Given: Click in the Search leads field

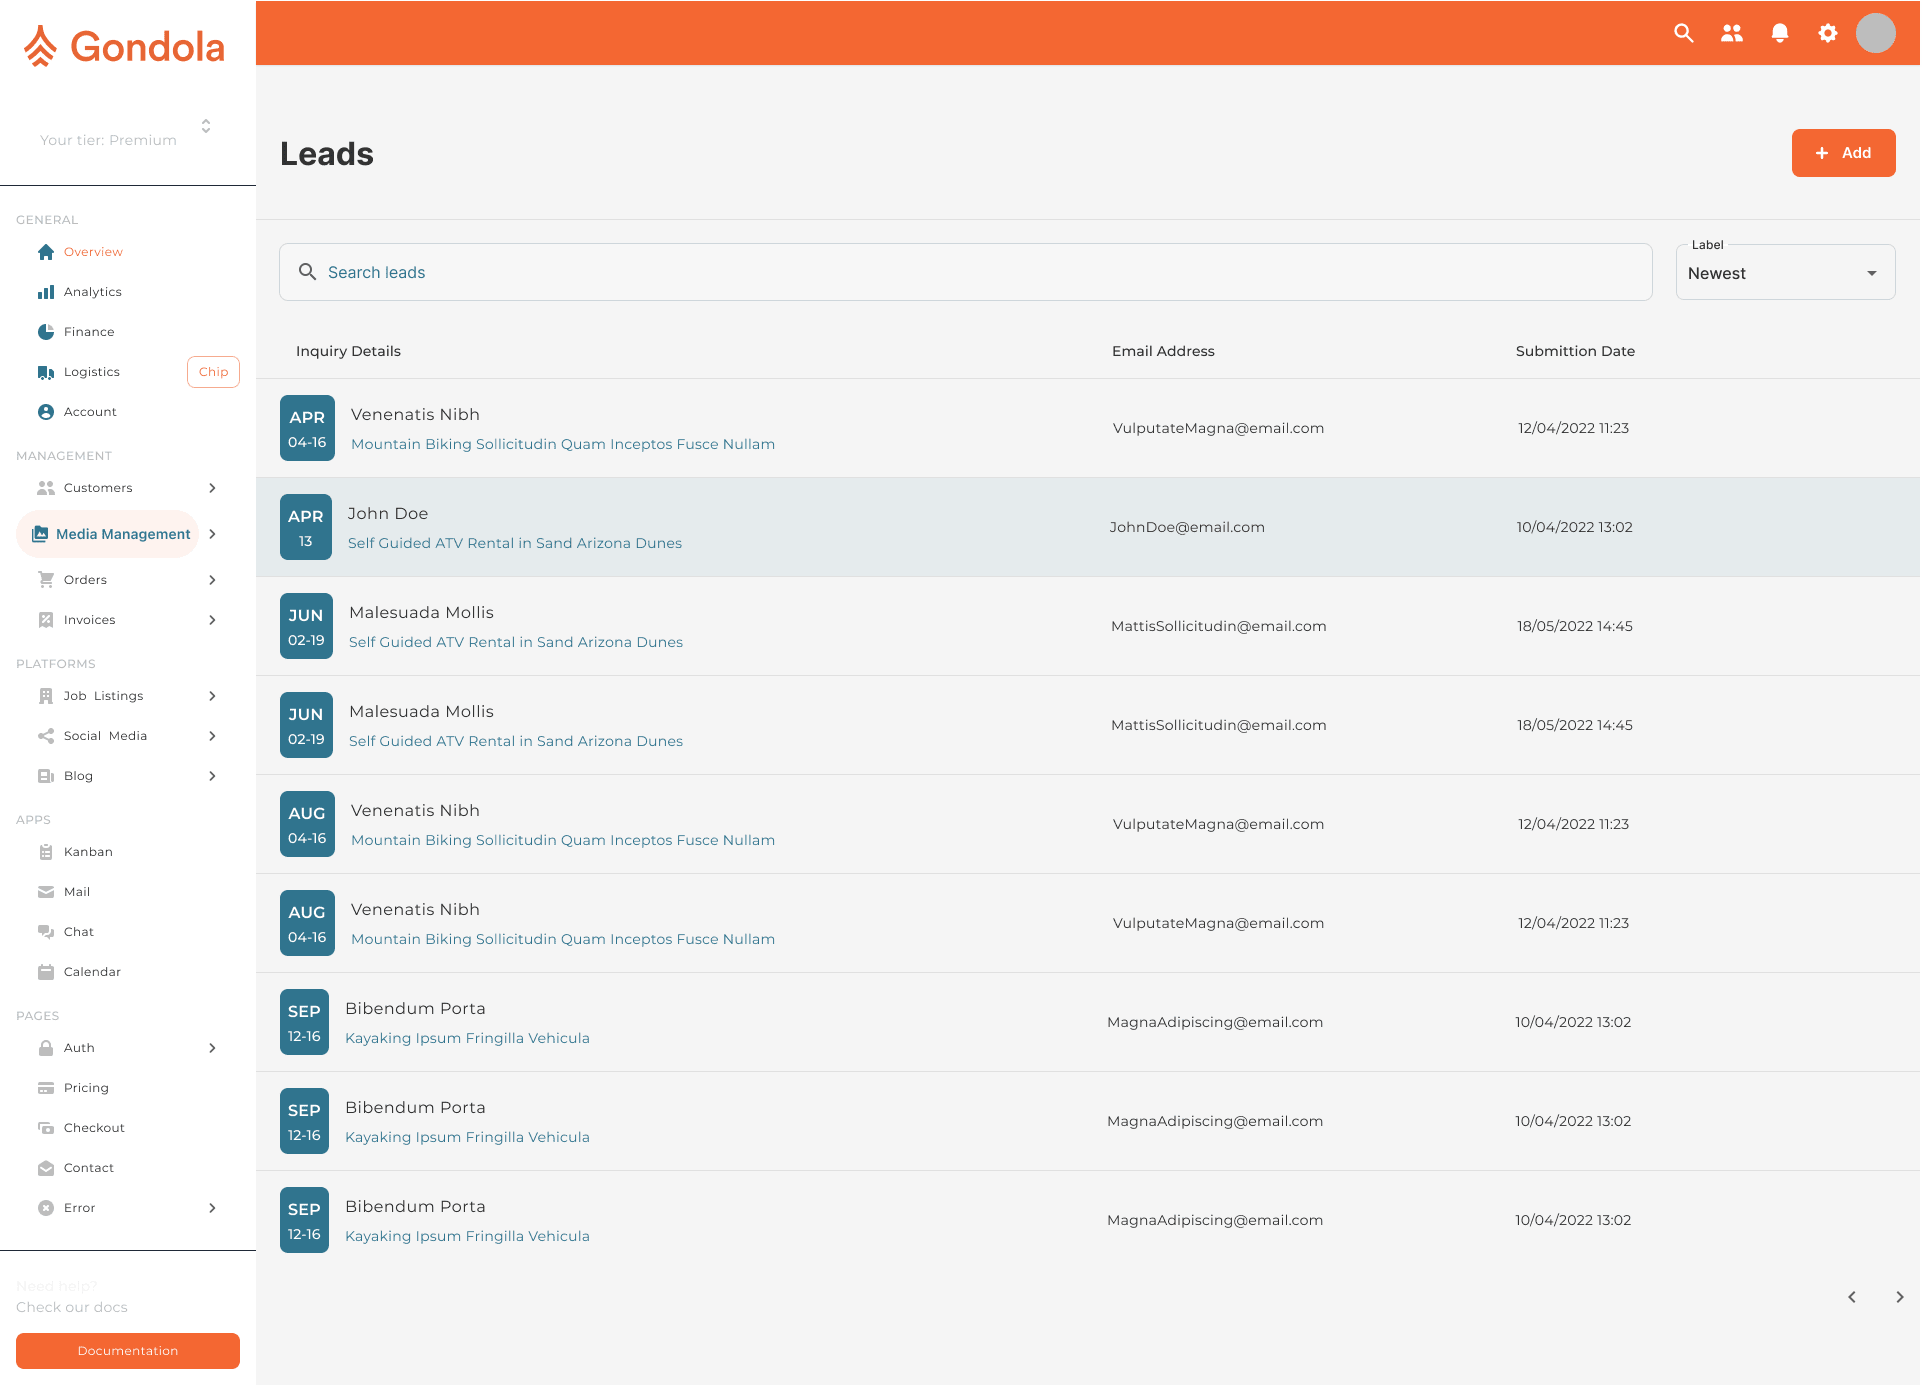Looking at the screenshot, I should (x=966, y=272).
